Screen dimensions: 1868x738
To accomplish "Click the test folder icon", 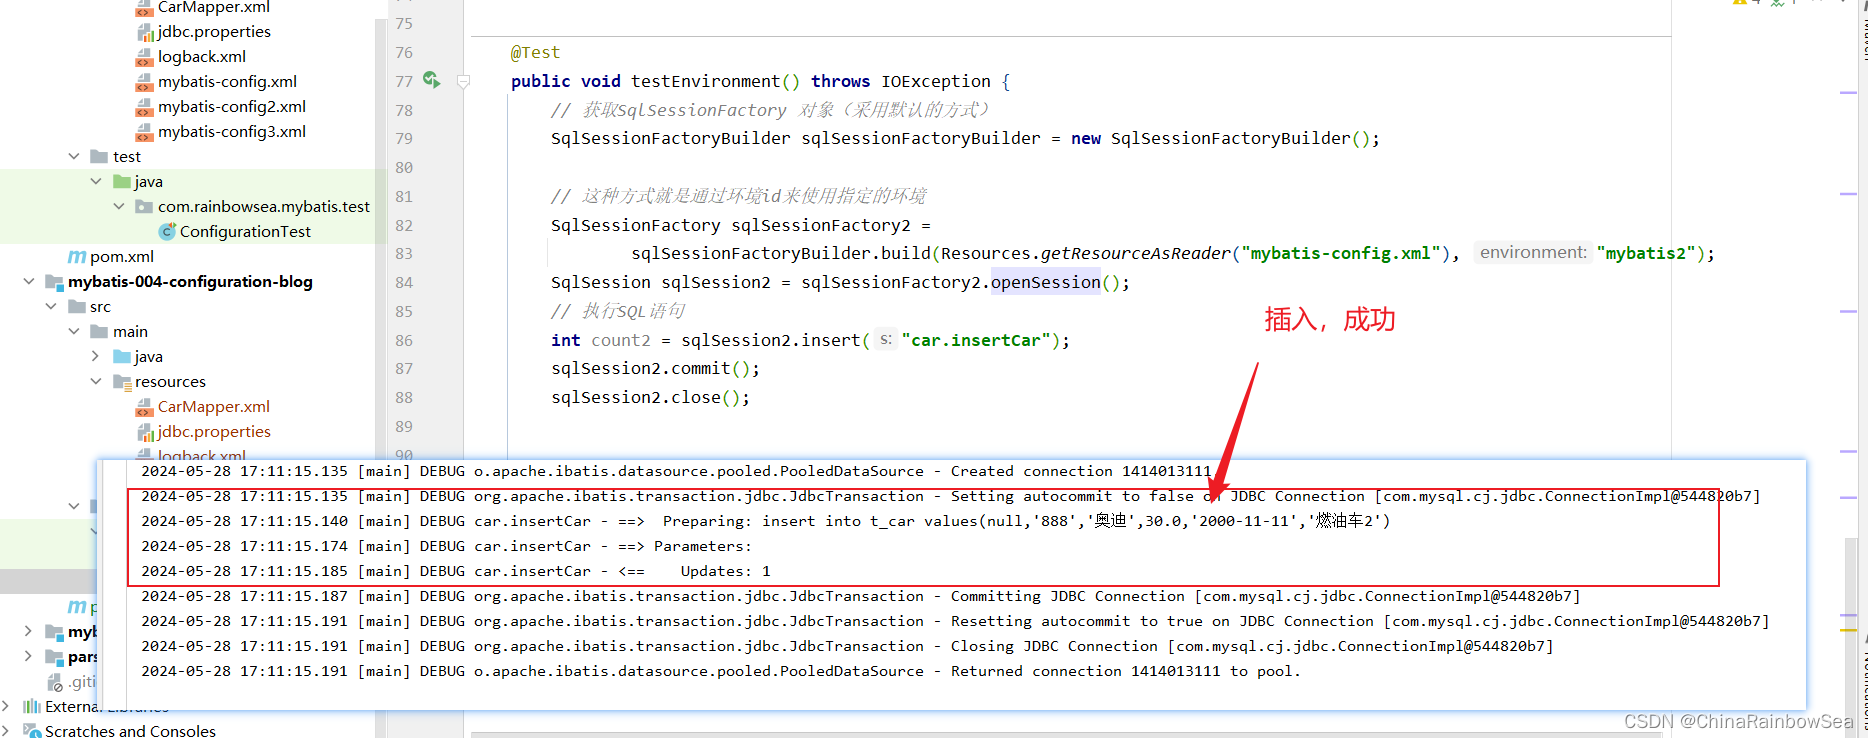I will click(x=99, y=157).
